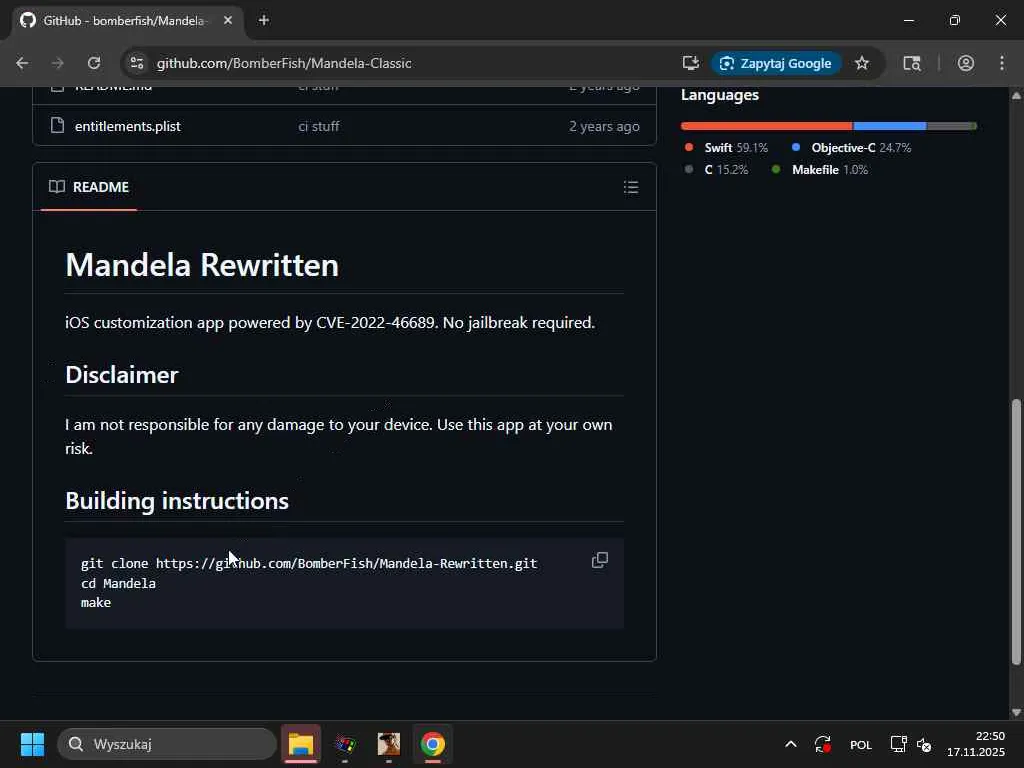This screenshot has height=768, width=1024.
Task: Click the 'cd Mandela' code line
Action: 118,583
